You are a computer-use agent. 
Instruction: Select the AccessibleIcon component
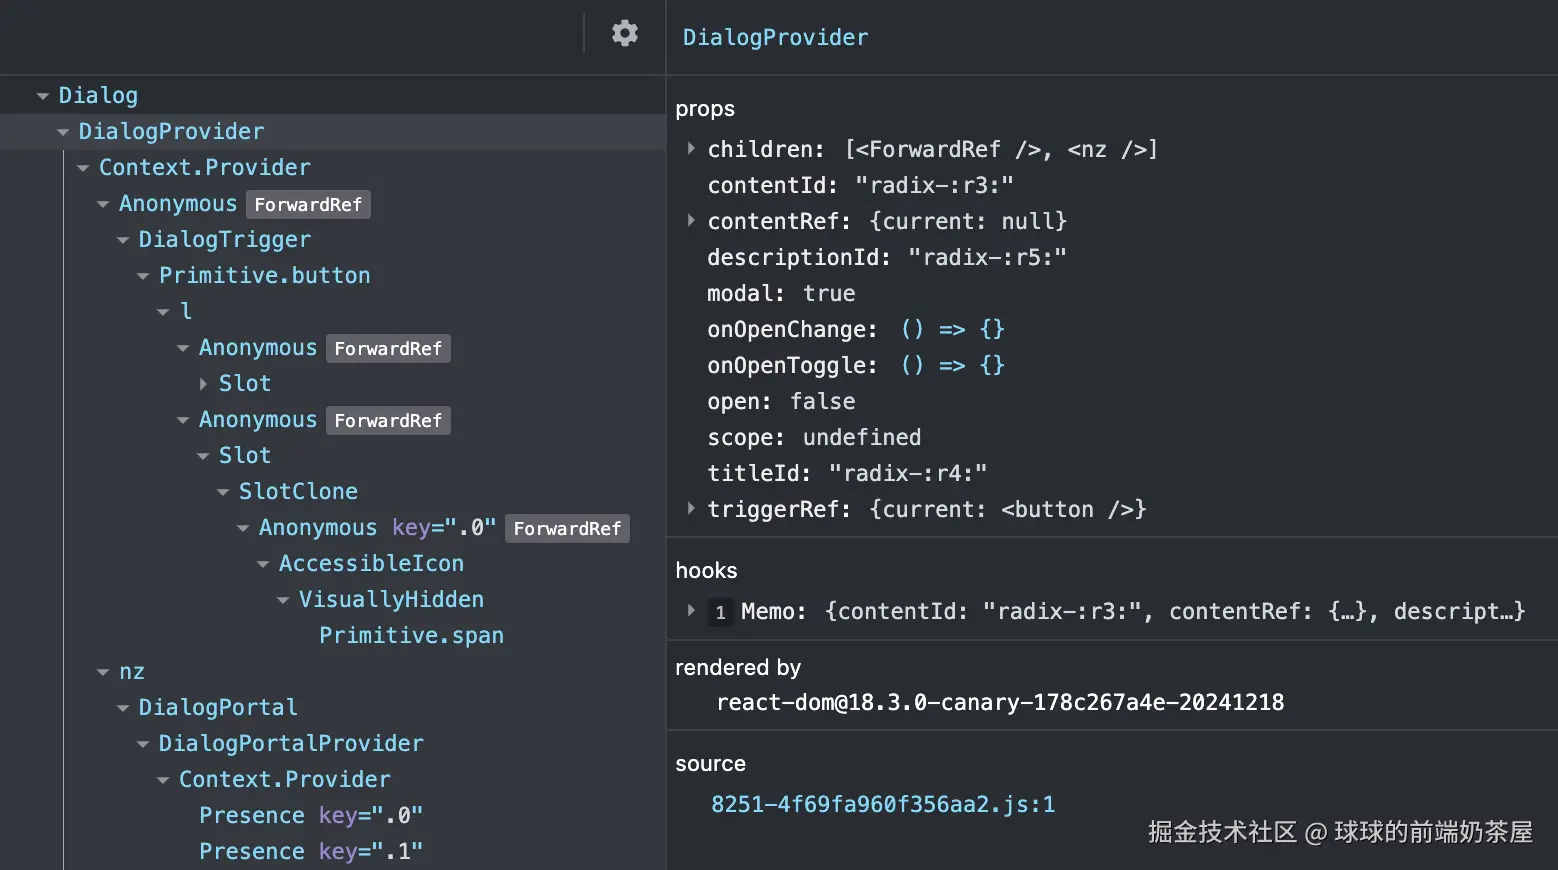click(x=371, y=564)
